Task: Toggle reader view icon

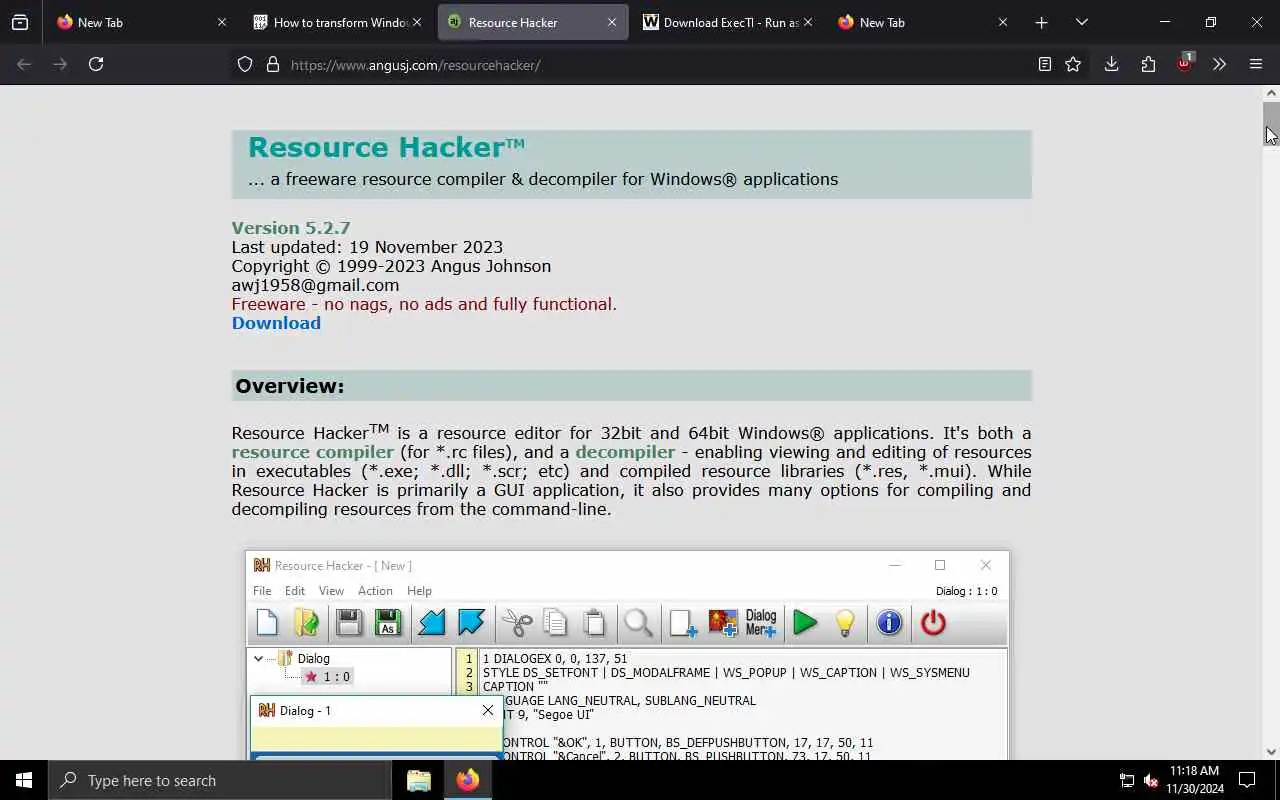Action: 1044,64
